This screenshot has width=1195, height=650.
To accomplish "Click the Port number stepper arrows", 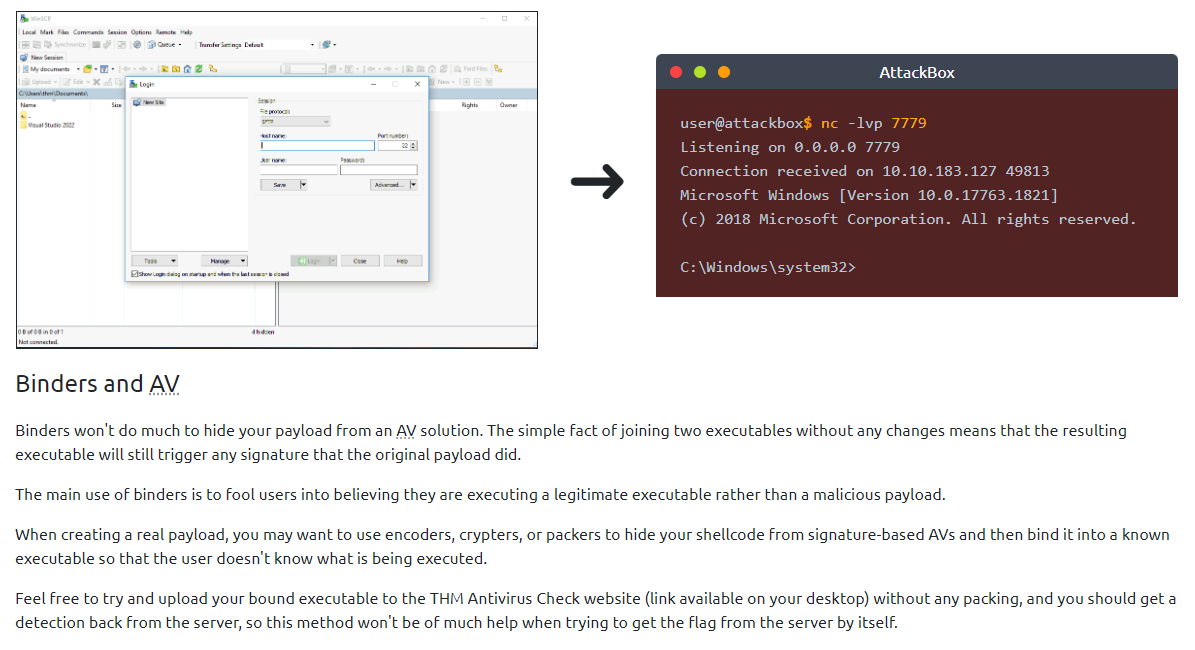I will [x=414, y=146].
